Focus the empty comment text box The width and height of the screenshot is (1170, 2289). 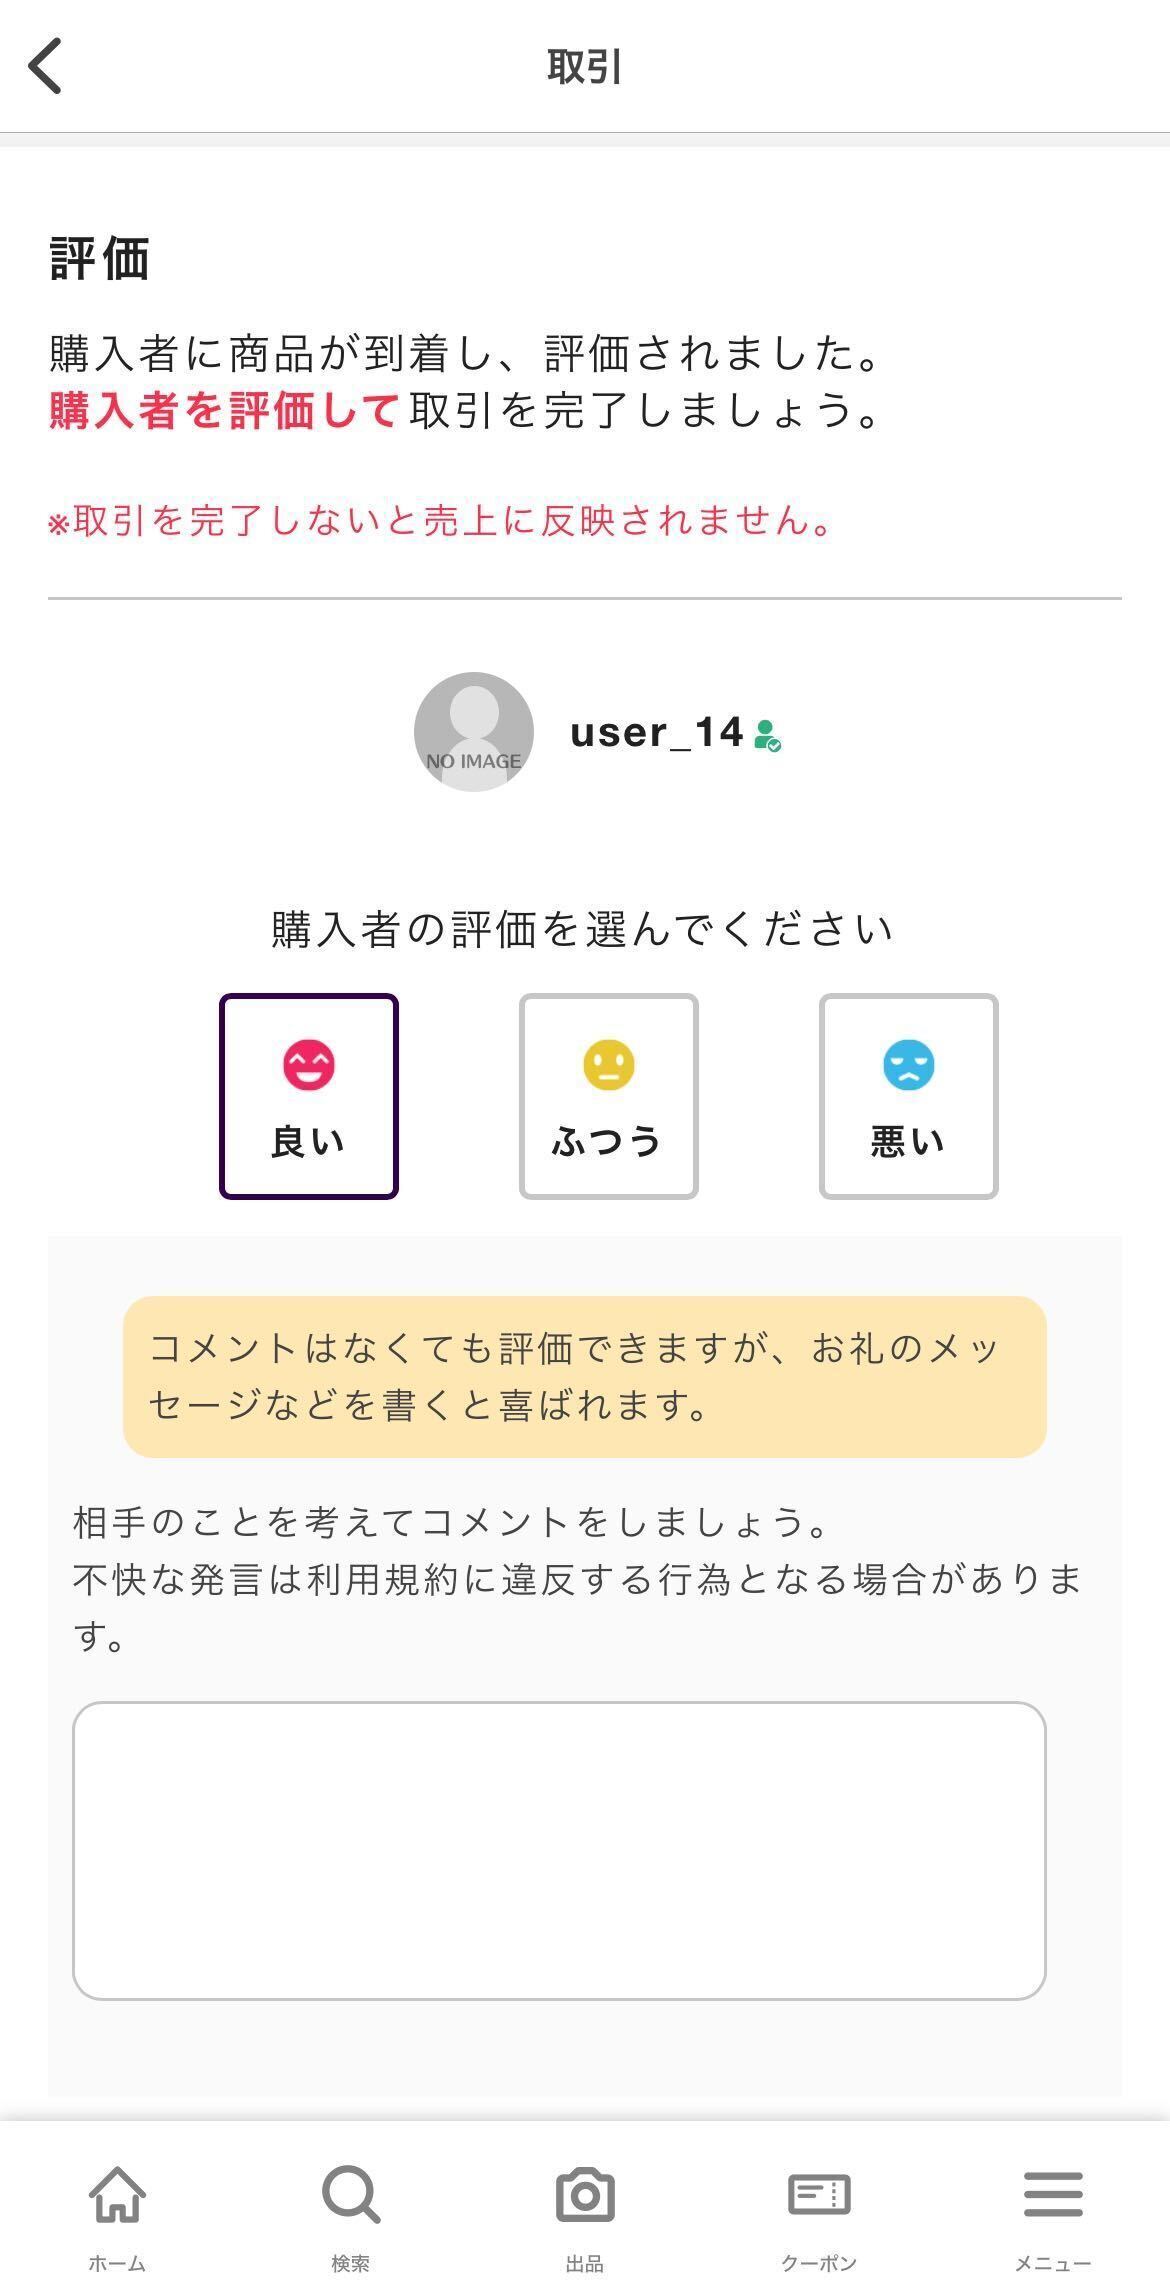(x=559, y=1850)
